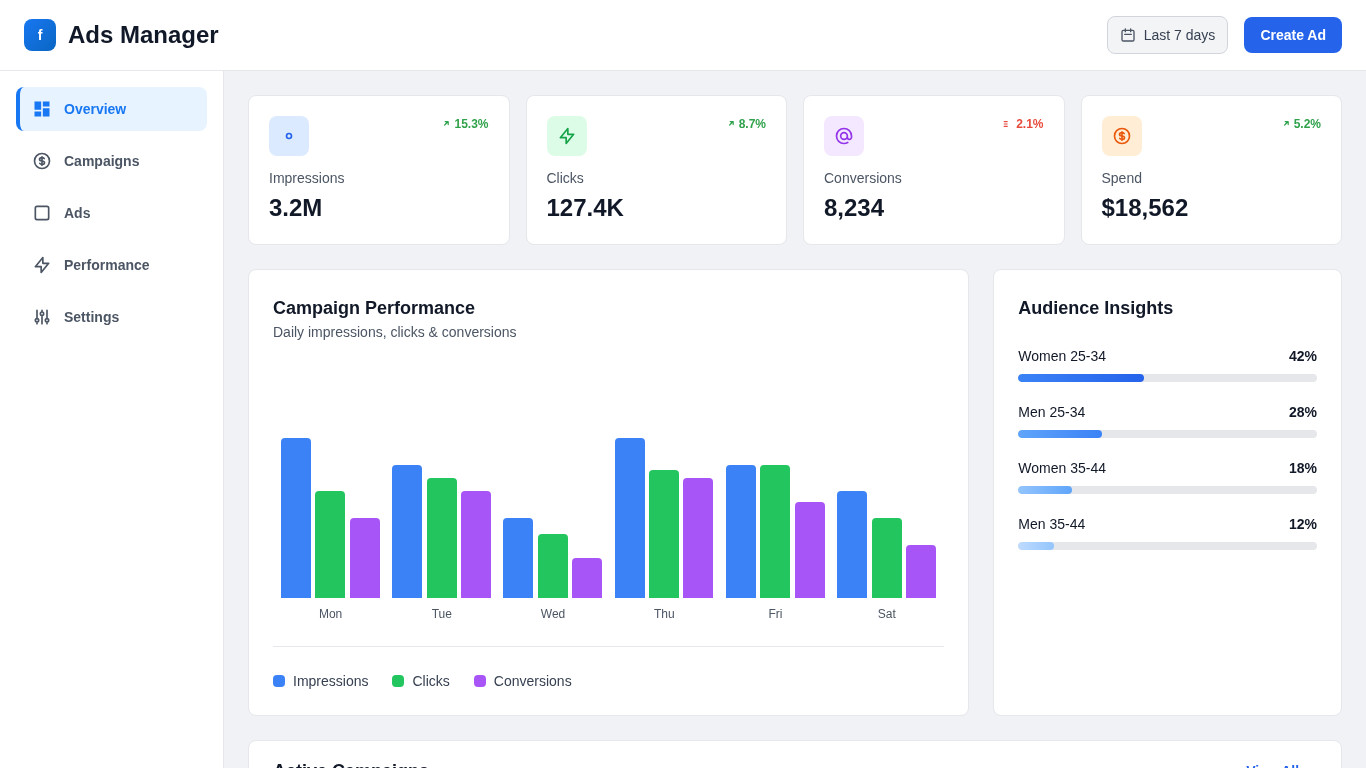The width and height of the screenshot is (1366, 768).
Task: Toggle Conversions series in chart legend
Action: (523, 681)
